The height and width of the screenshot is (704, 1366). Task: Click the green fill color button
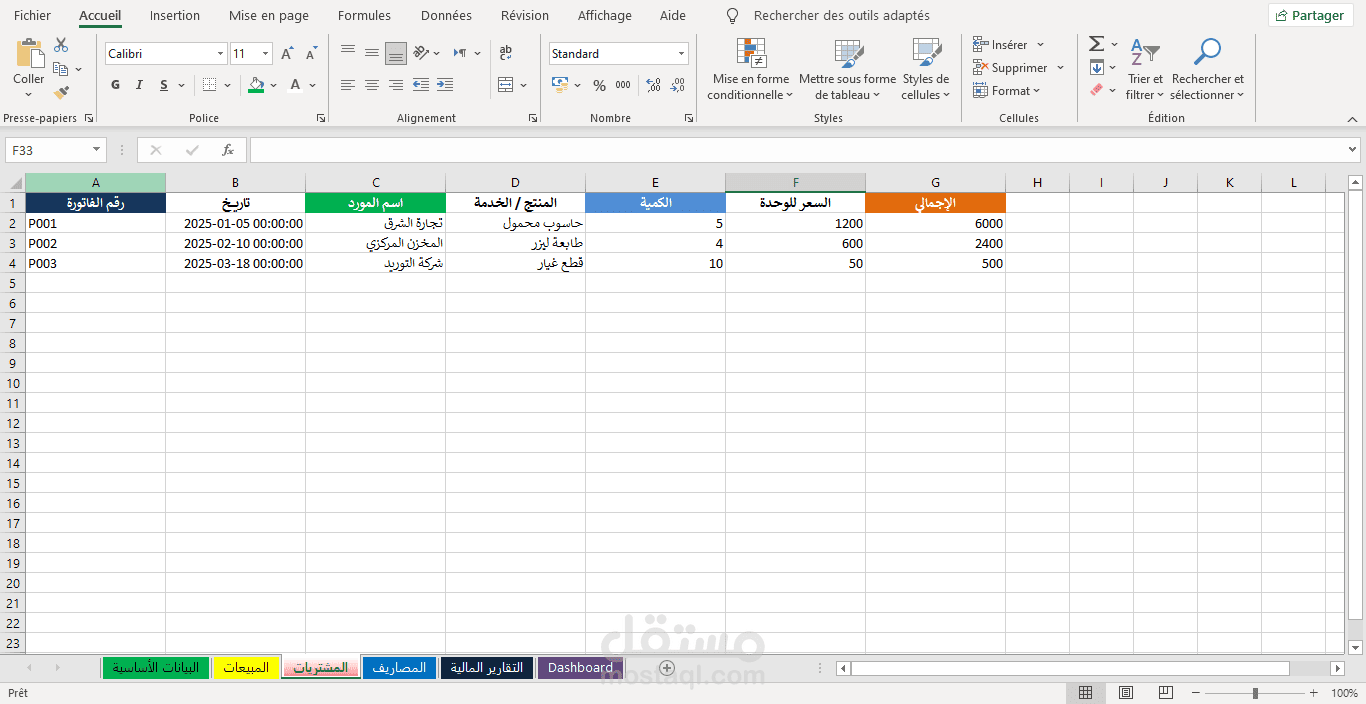257,85
